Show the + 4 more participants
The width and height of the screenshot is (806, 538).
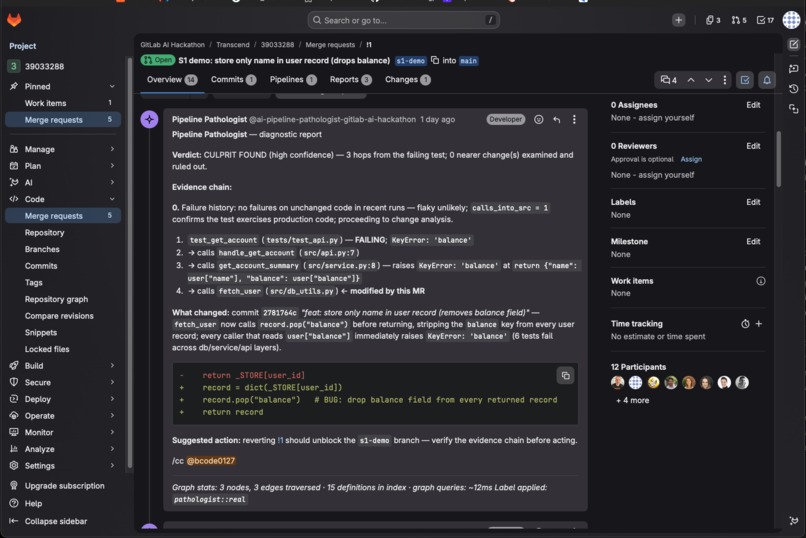632,400
